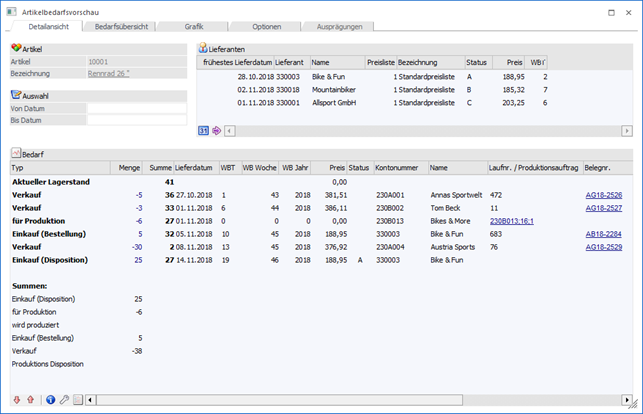Click the calendar 31 icon below Lieferanten
The width and height of the screenshot is (643, 414).
click(x=203, y=130)
